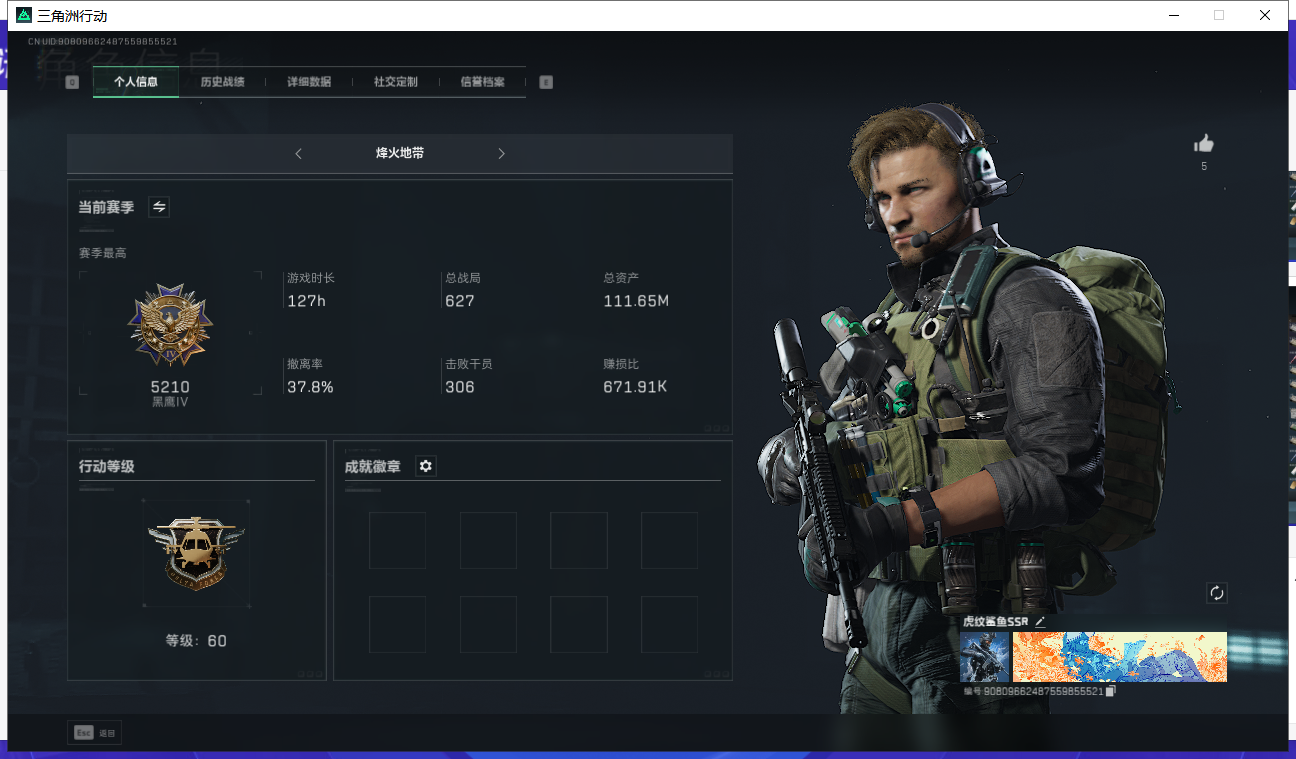This screenshot has width=1296, height=759.
Task: Select the bottom-right empty achievement badge slot
Action: pos(669,625)
